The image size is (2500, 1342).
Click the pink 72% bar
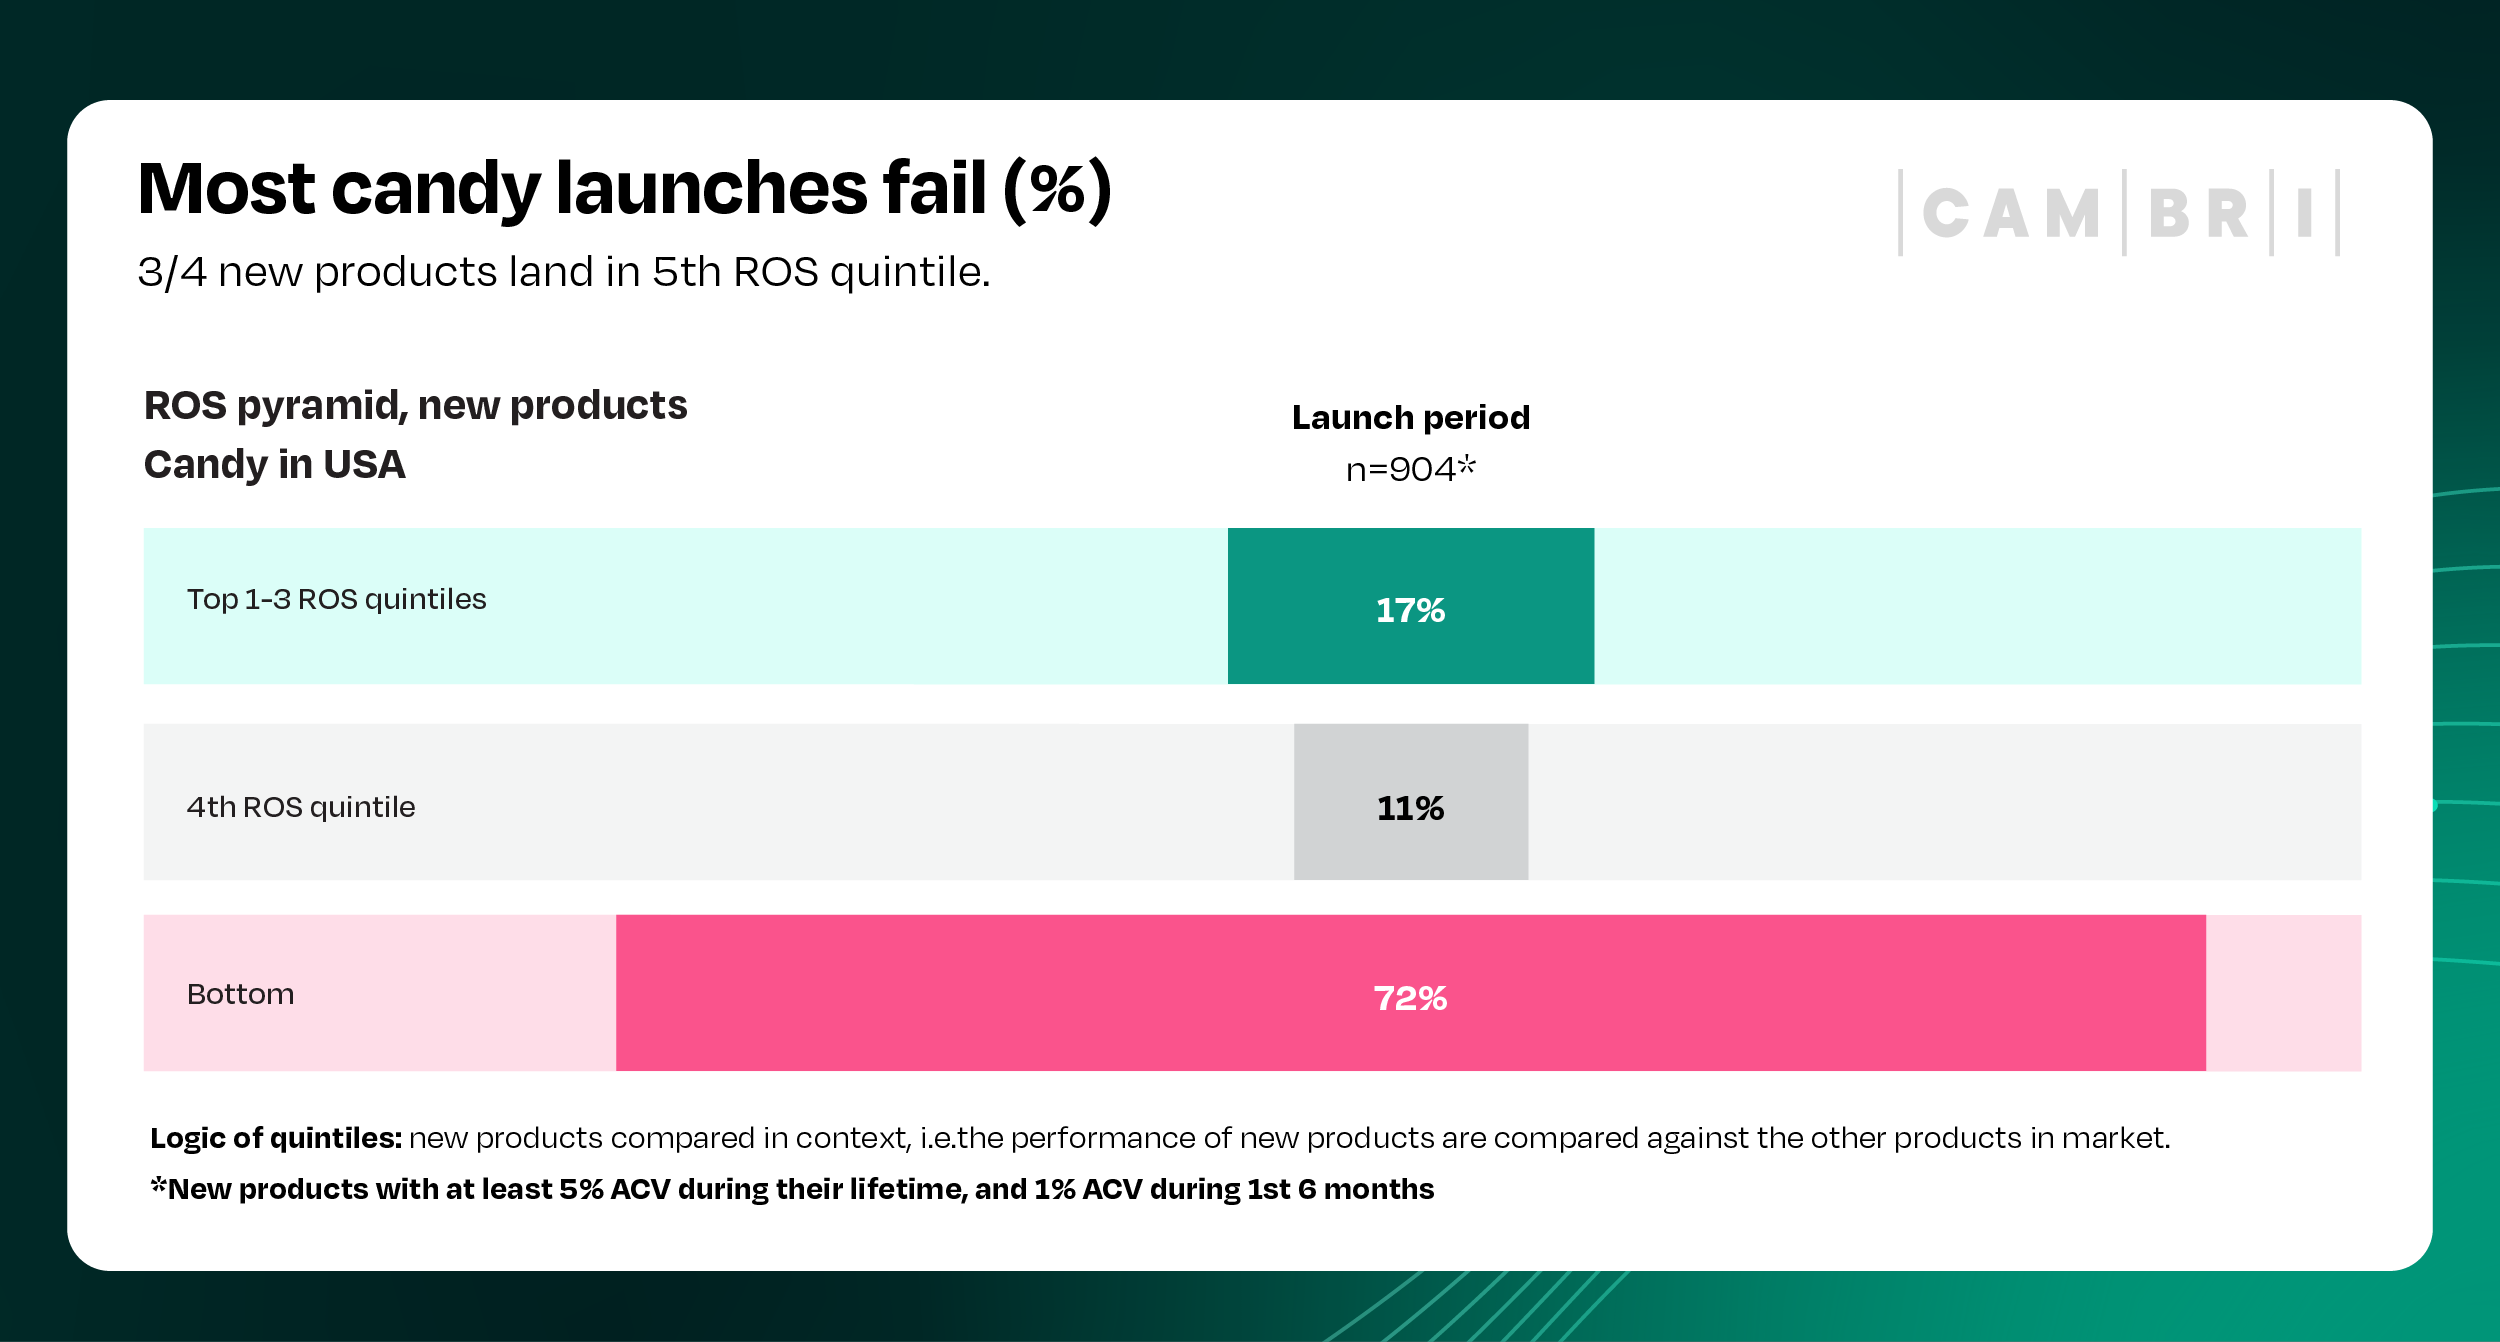1410,993
